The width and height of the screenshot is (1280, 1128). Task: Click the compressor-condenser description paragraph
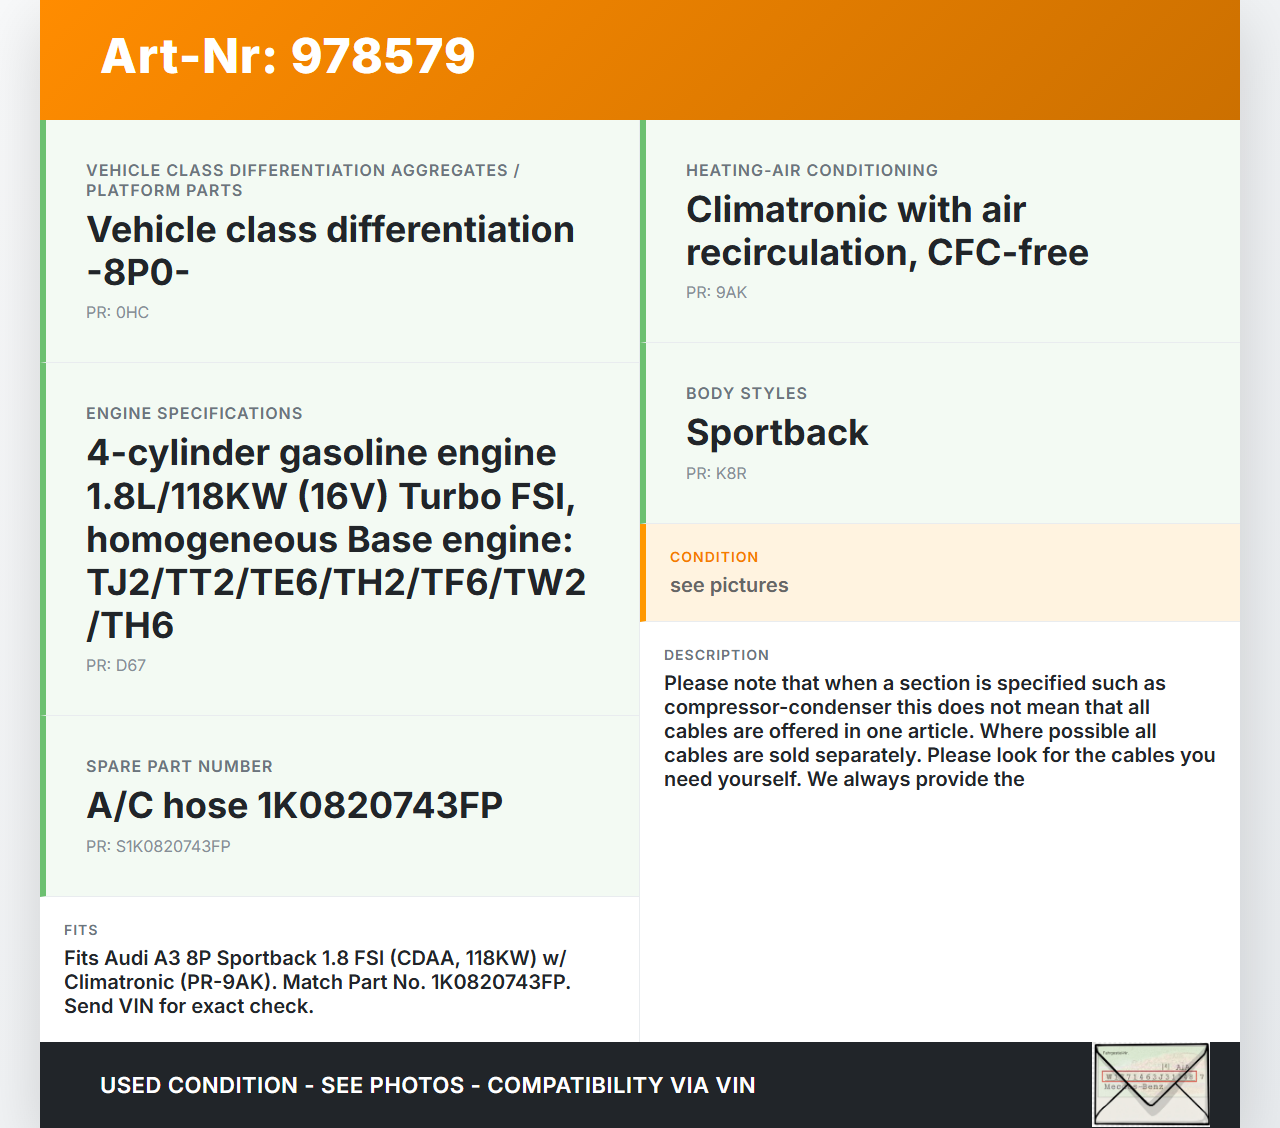coord(939,731)
